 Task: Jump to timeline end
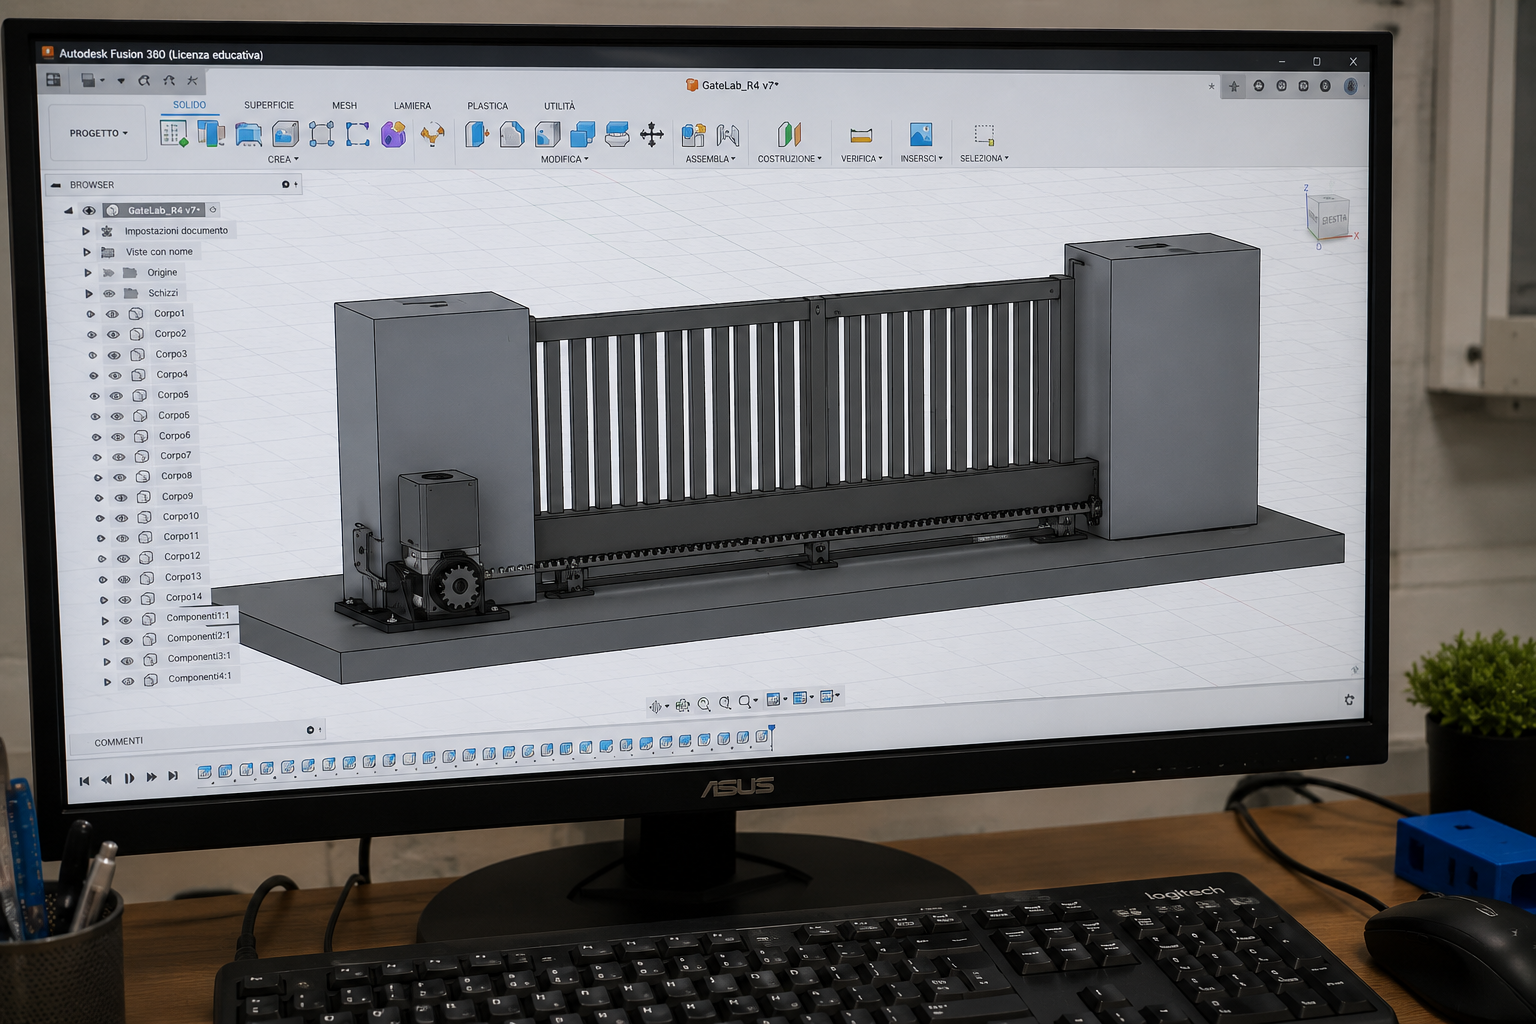173,776
